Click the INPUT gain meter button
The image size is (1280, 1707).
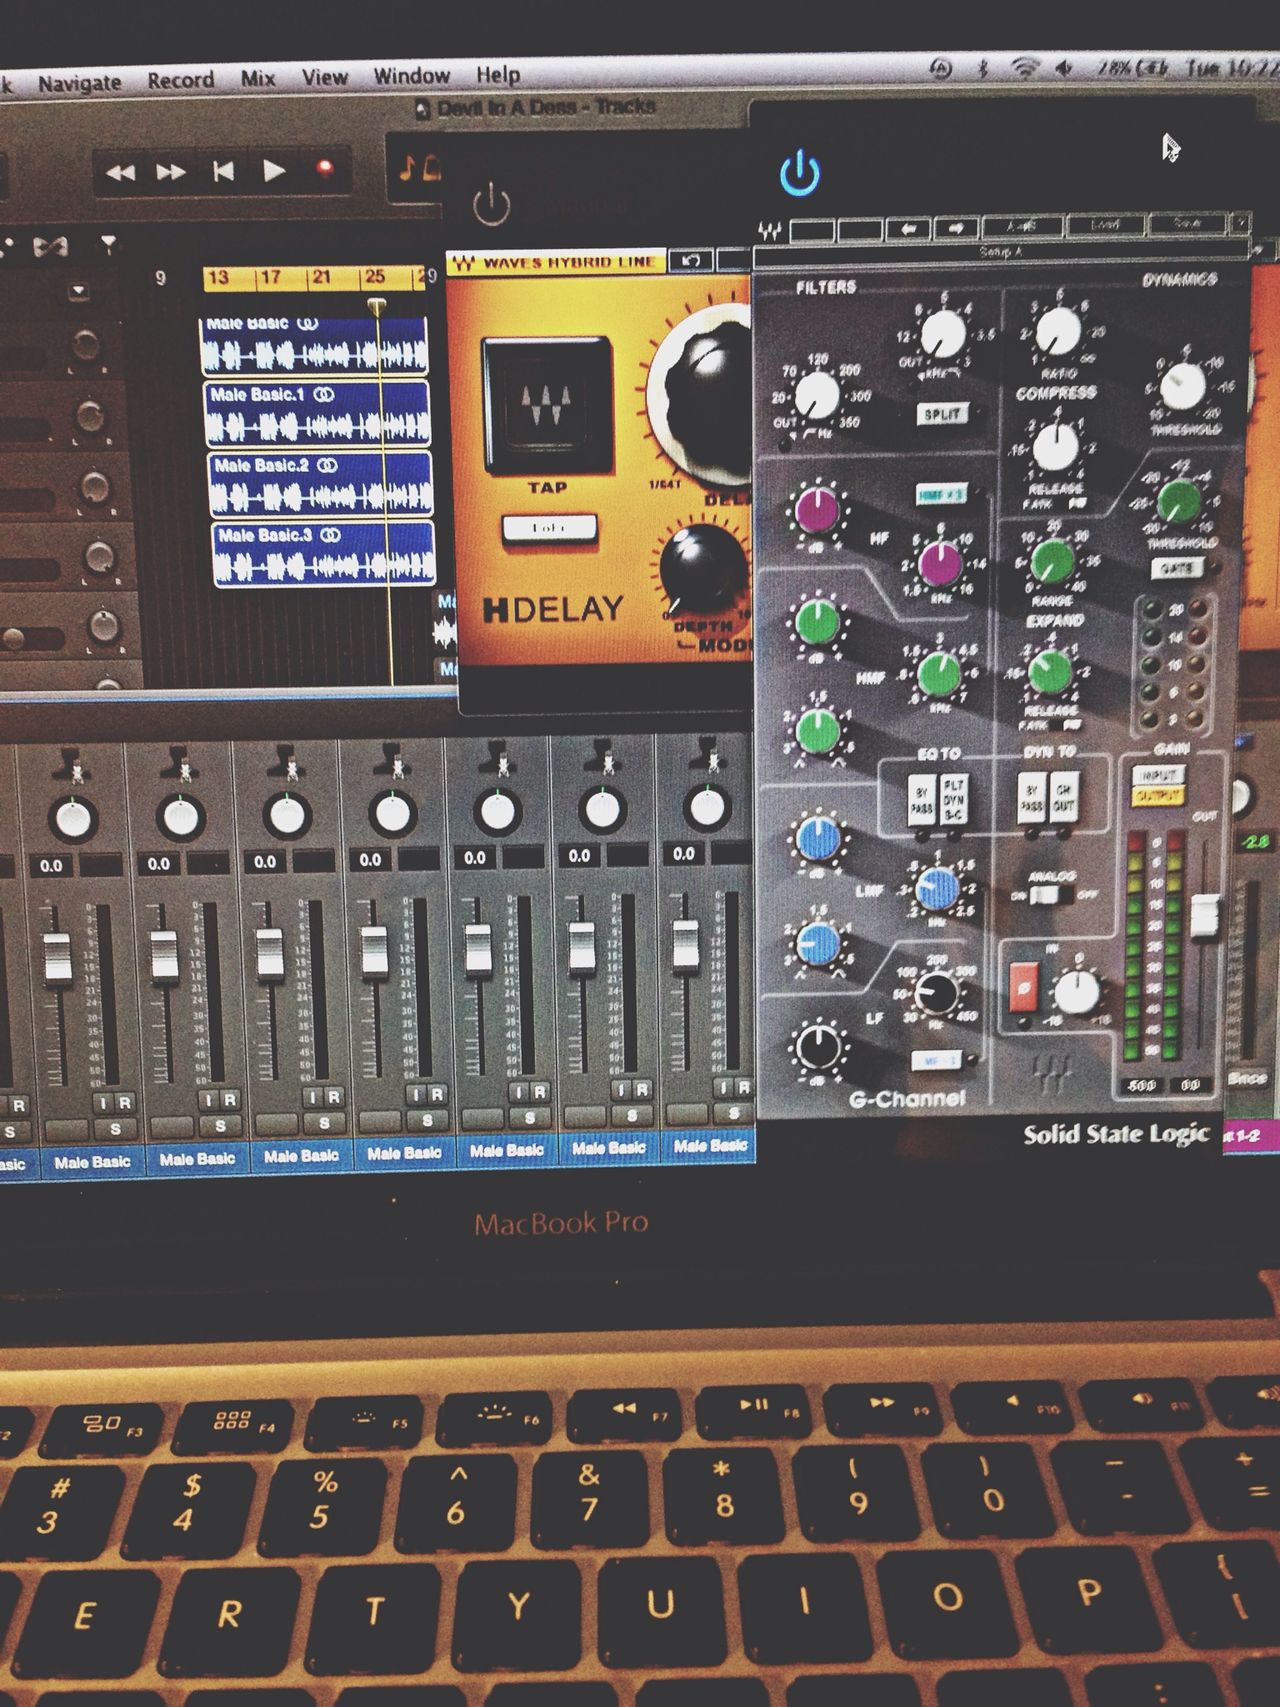(x=1158, y=776)
